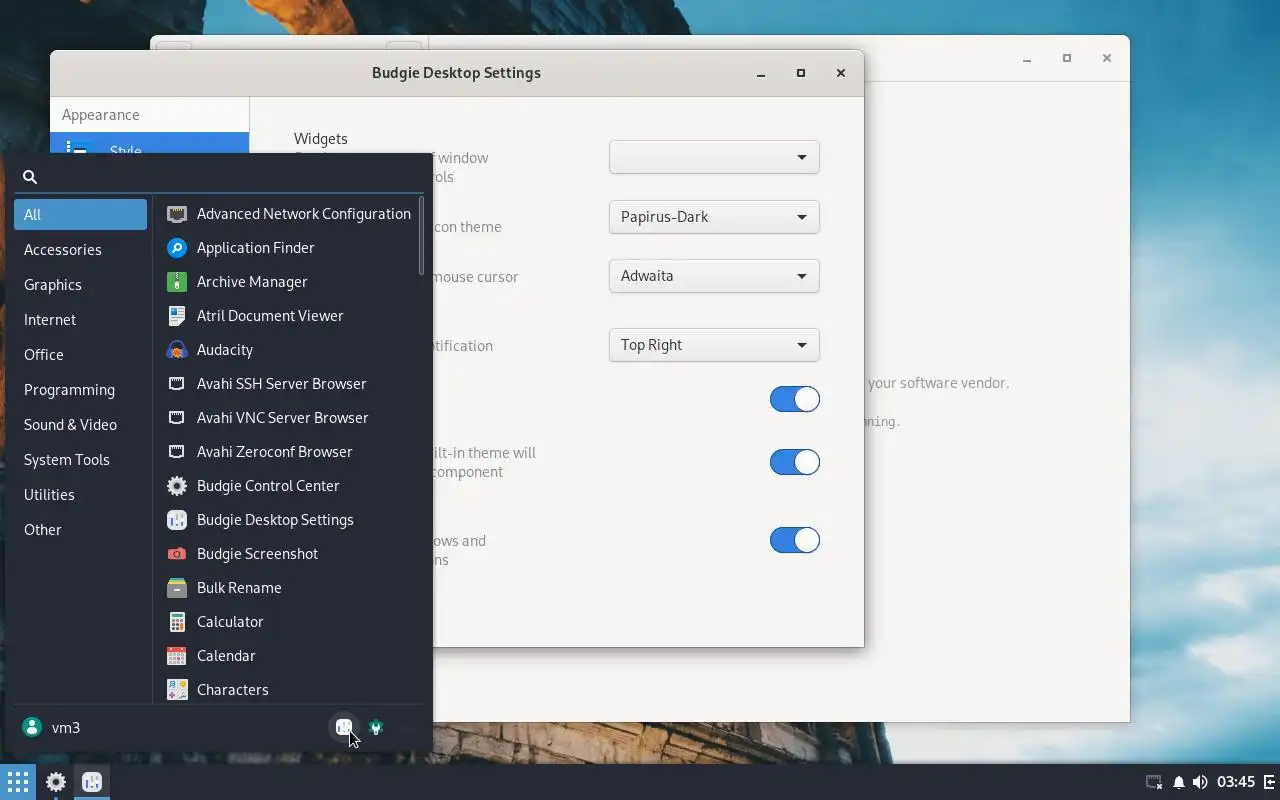1280x800 pixels.
Task: Open the Papirus-Dark icon theme dropdown
Action: tap(714, 217)
